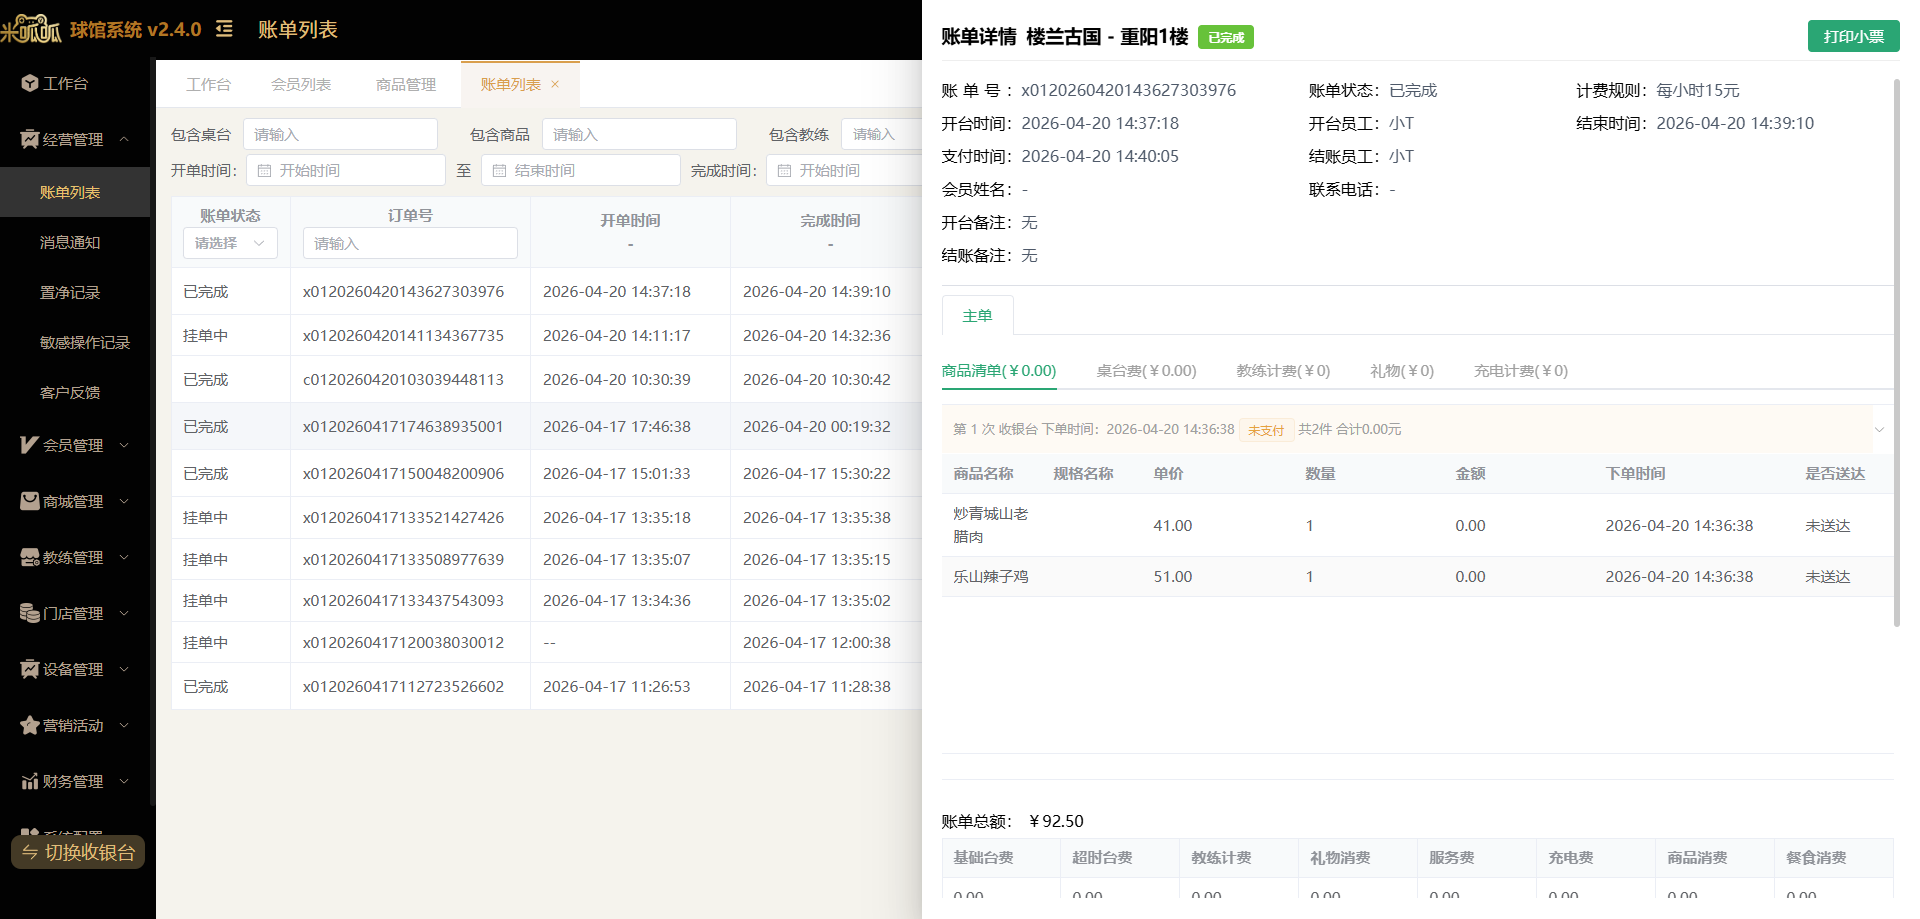Select order row x0120260417174638935001
1920x919 pixels.
[x=546, y=426]
